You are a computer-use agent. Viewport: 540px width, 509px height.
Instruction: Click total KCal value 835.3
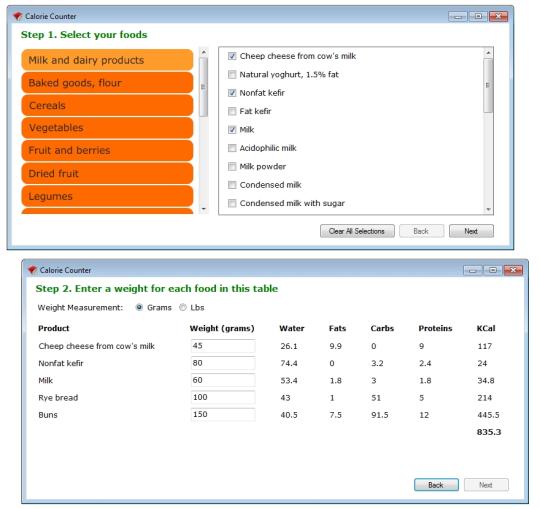489,432
